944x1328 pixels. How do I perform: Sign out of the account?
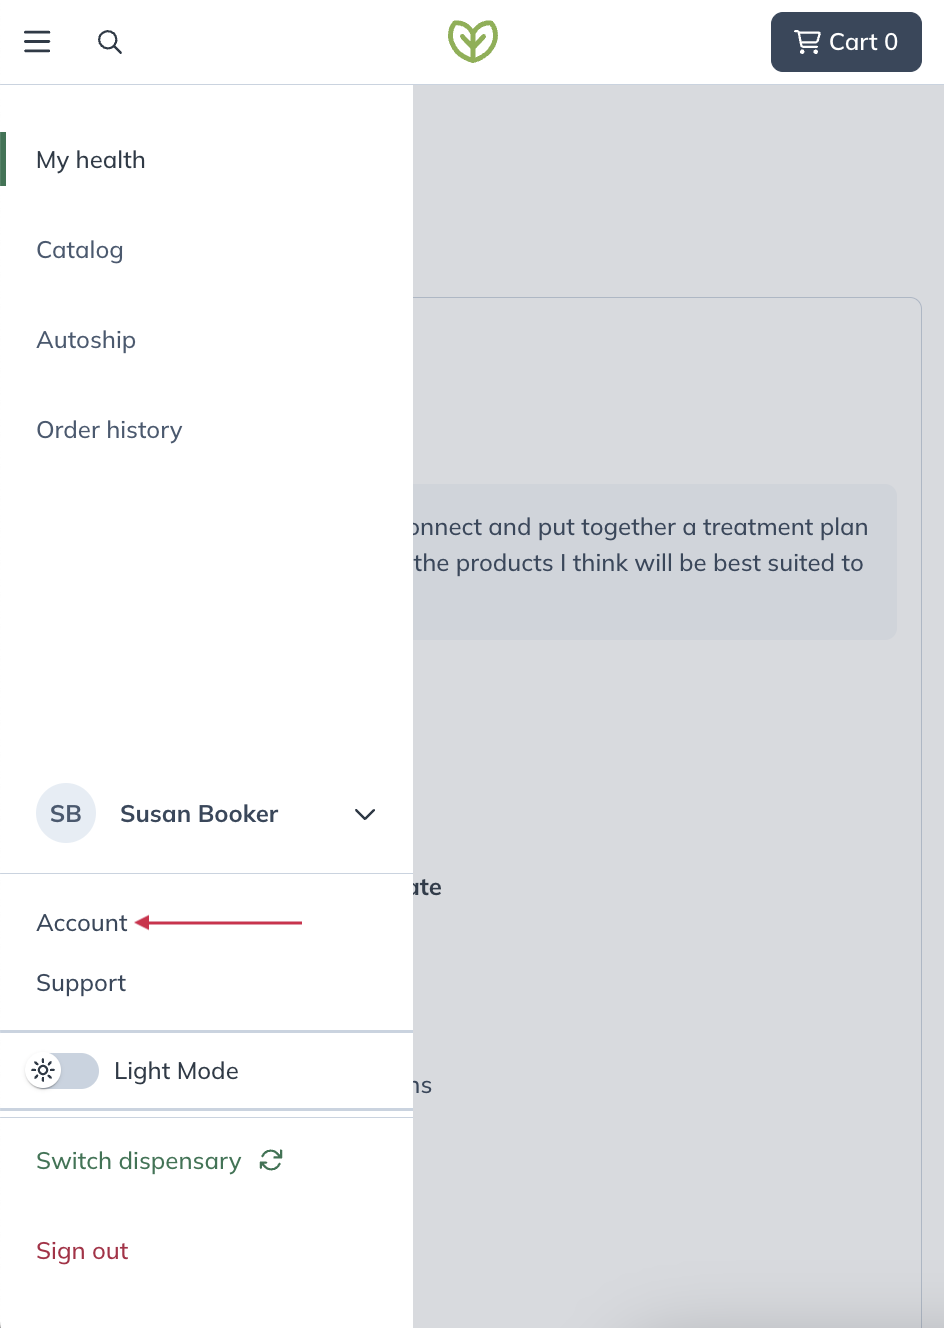[x=82, y=1251]
